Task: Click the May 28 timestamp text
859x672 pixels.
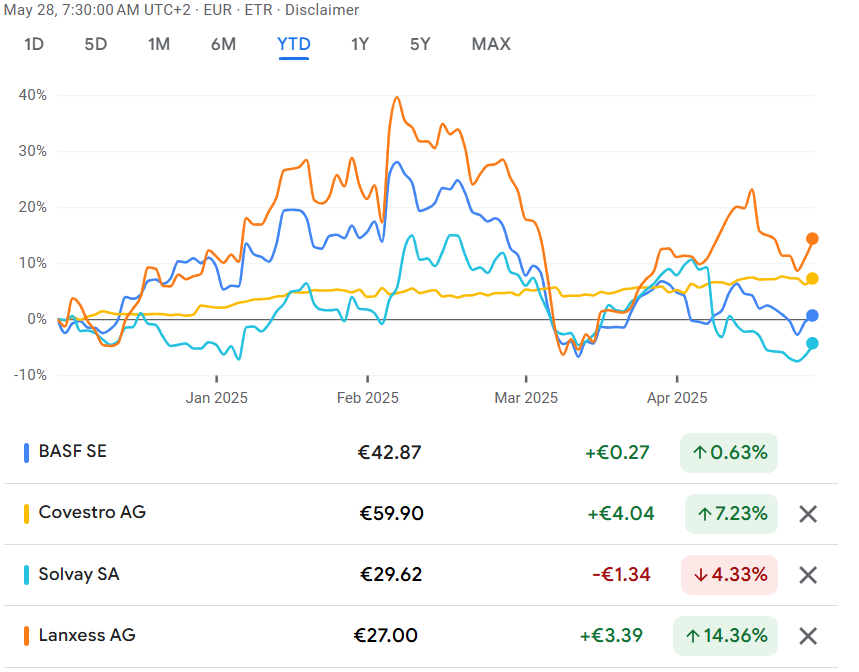Action: pos(99,10)
